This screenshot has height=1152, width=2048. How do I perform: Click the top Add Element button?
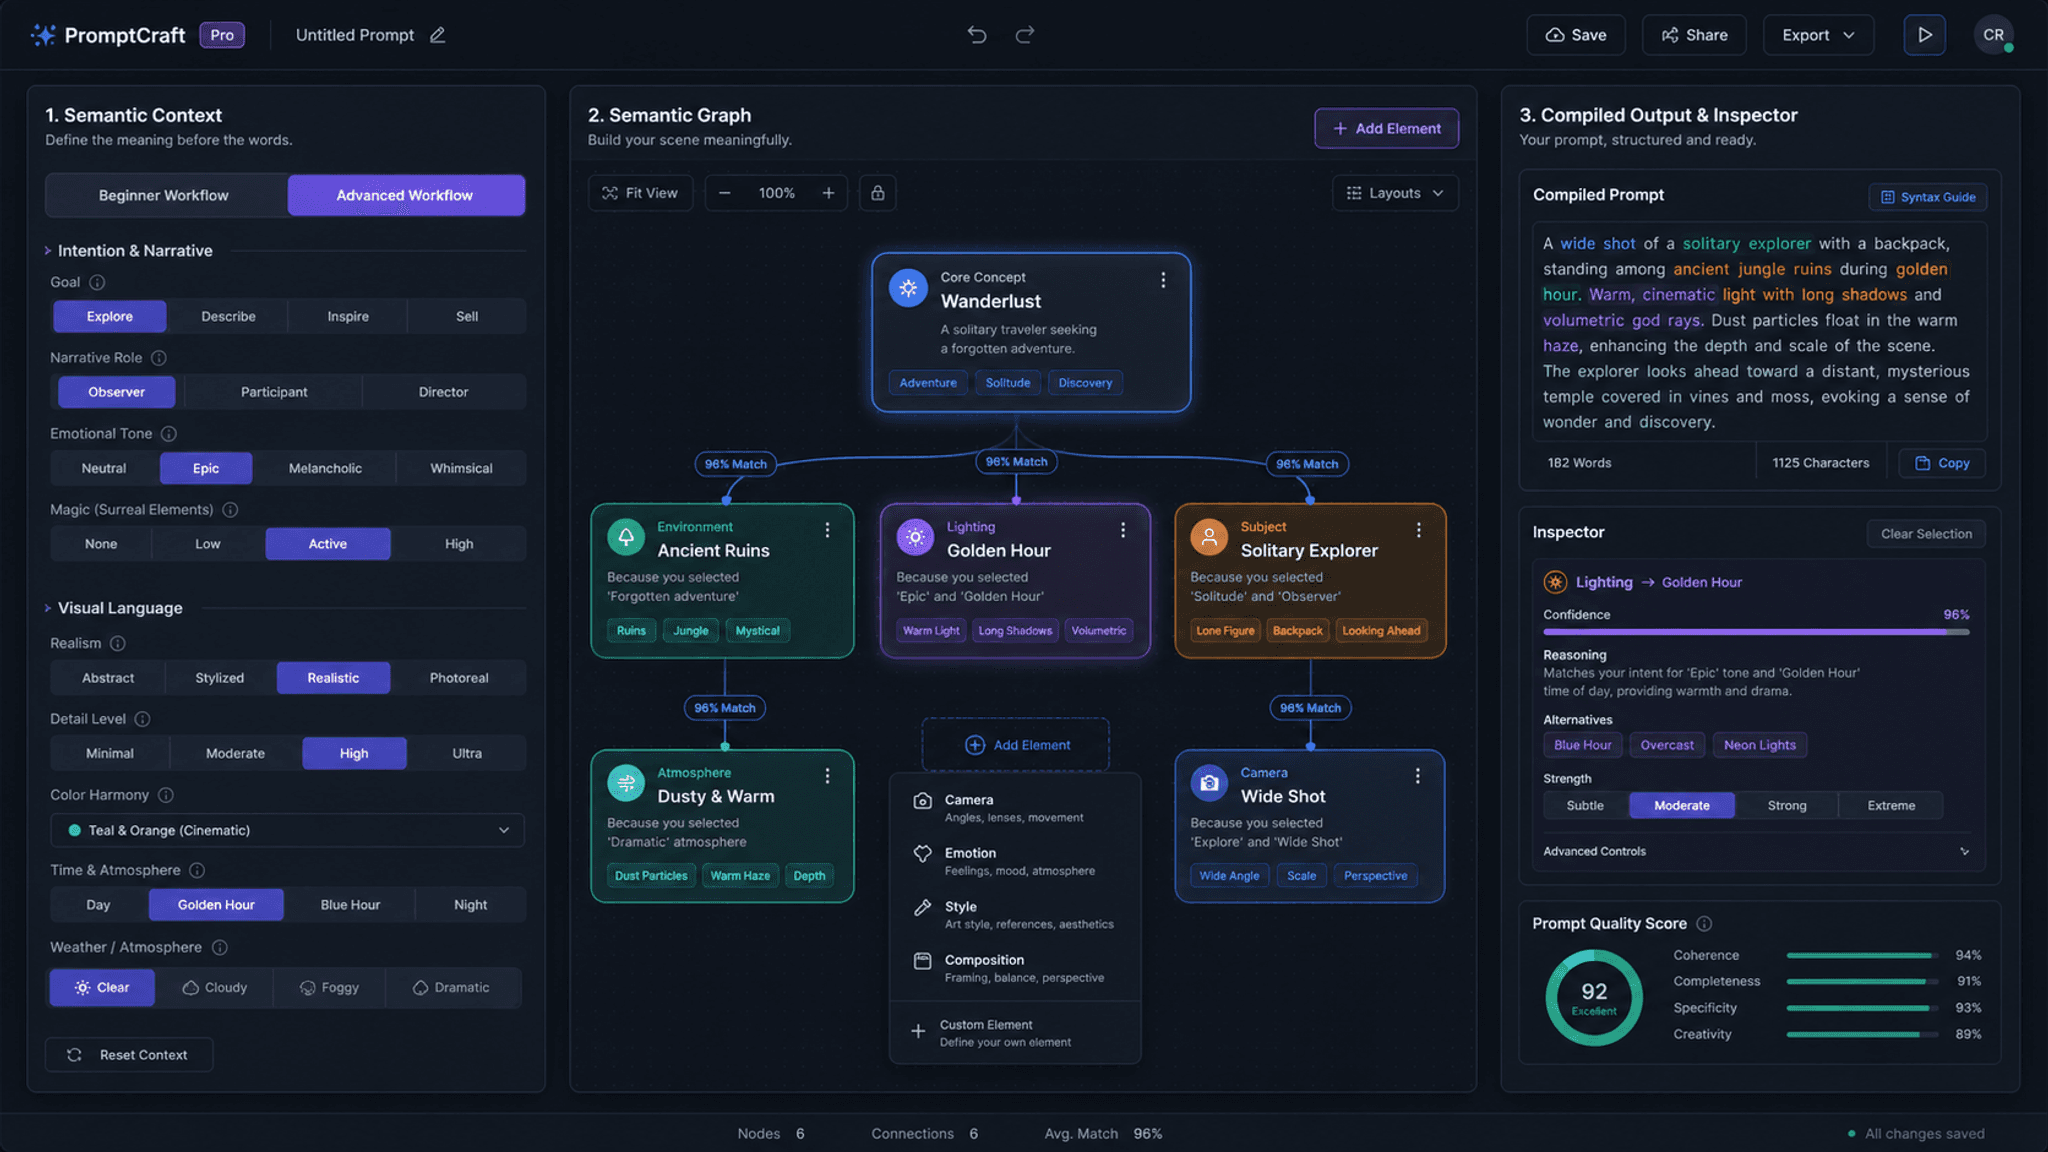coord(1386,128)
